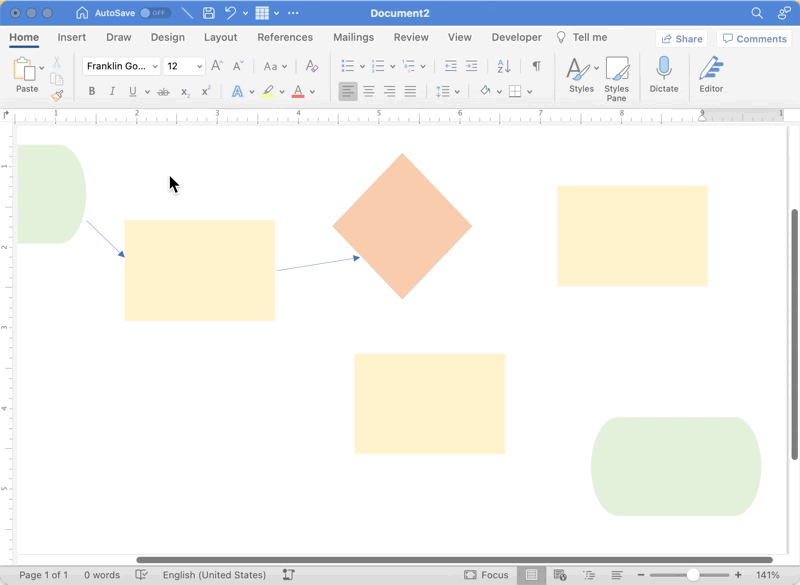Open the font size dropdown
Viewport: 800px width, 585px height.
197,66
